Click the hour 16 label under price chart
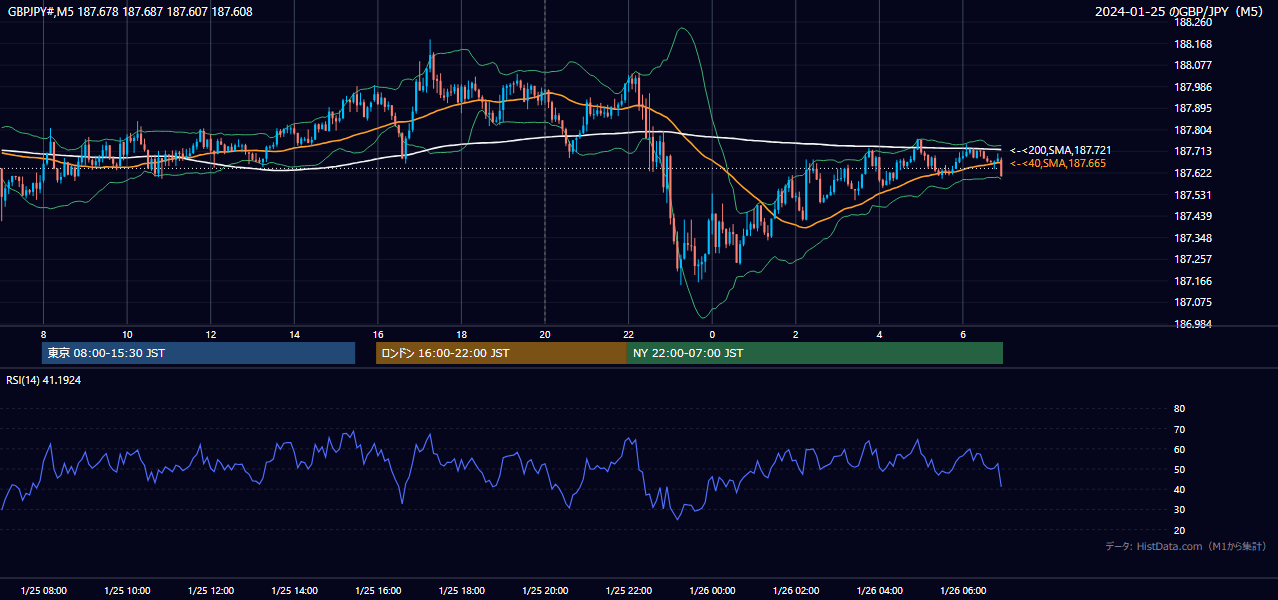 tap(378, 334)
